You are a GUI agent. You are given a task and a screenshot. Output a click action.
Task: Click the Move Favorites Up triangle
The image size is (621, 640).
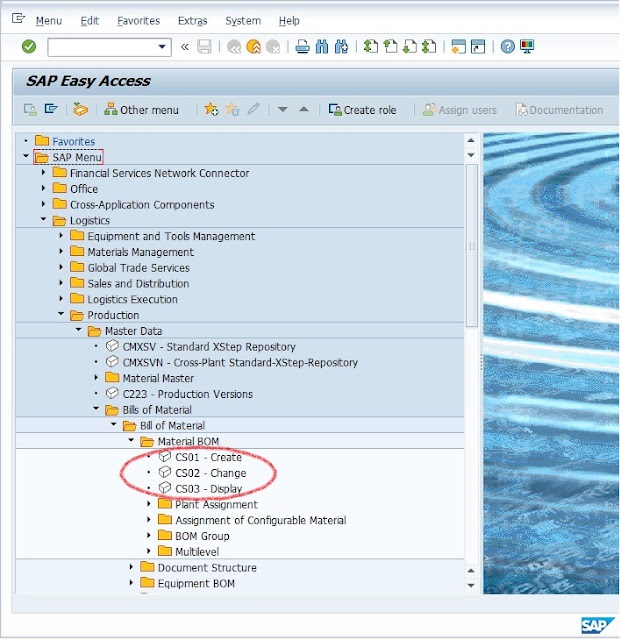pyautogui.click(x=304, y=109)
